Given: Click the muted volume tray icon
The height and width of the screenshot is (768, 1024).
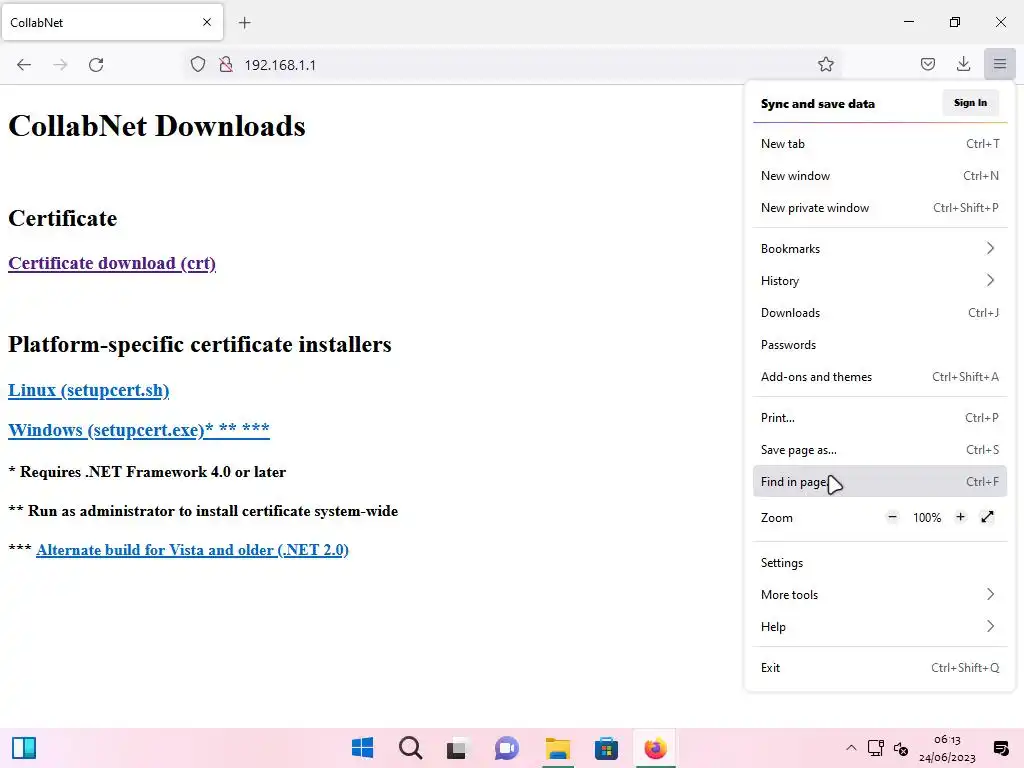Looking at the screenshot, I should (901, 748).
